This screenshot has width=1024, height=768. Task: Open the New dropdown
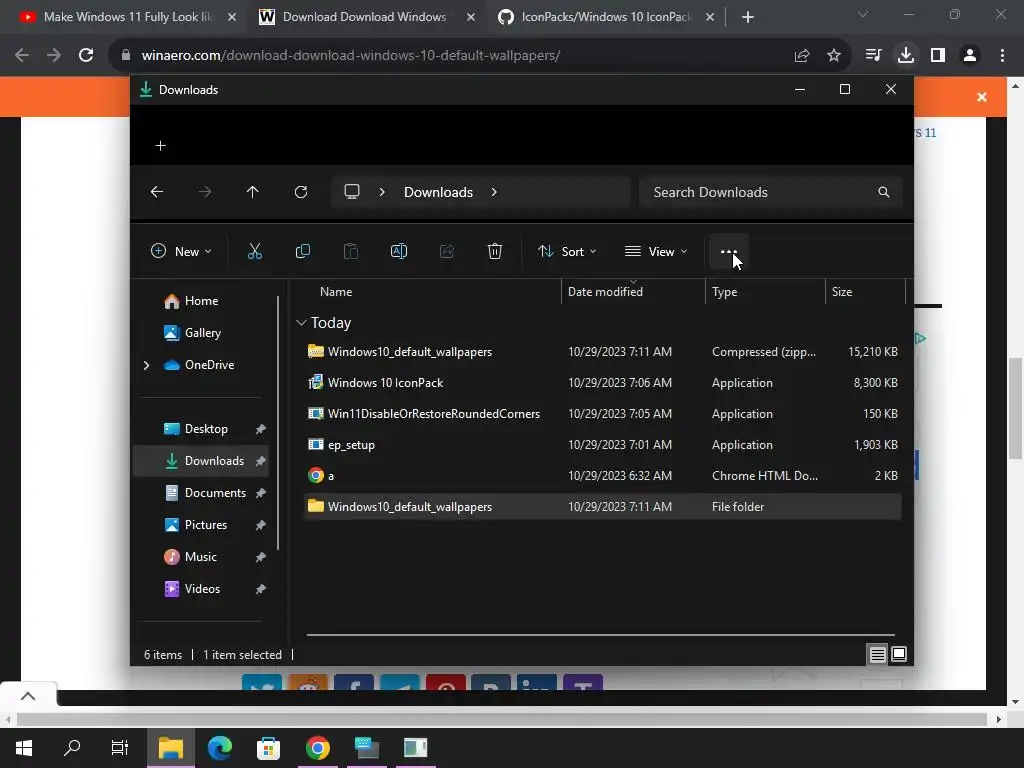tap(182, 251)
